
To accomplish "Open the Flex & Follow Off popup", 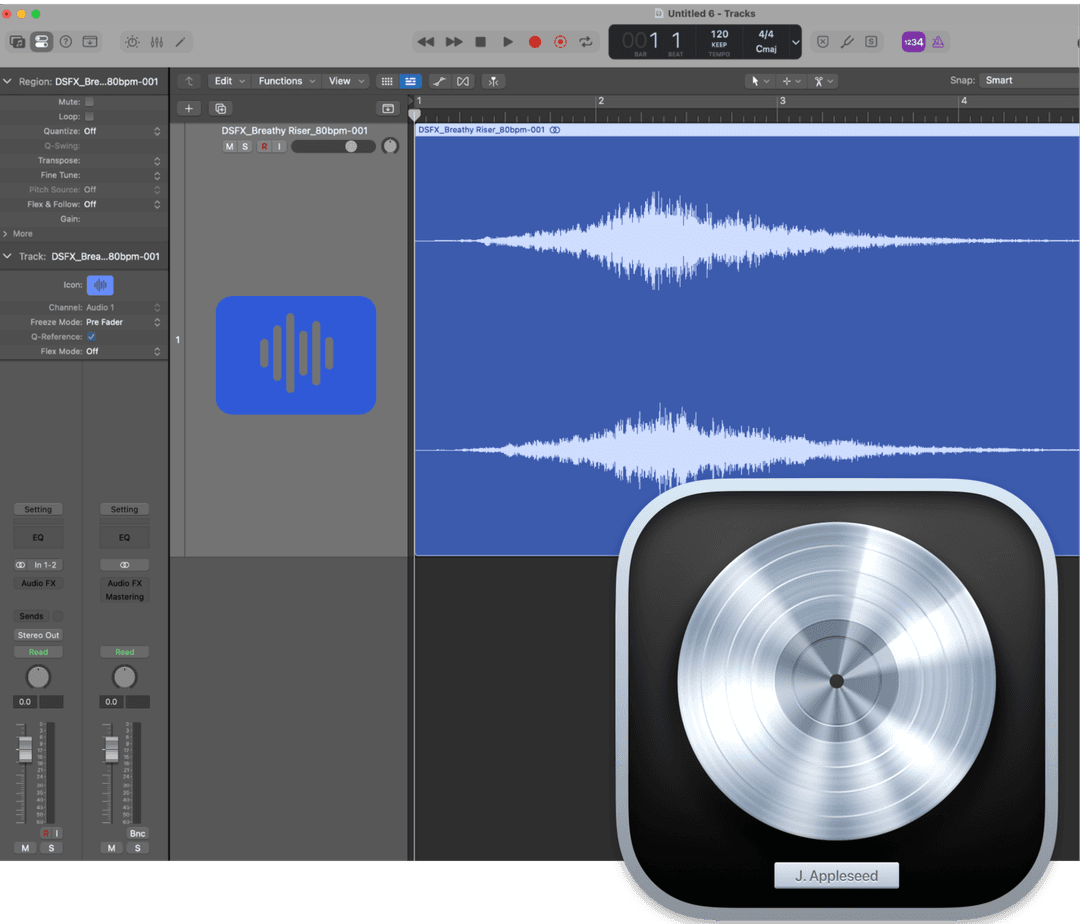I will point(123,204).
